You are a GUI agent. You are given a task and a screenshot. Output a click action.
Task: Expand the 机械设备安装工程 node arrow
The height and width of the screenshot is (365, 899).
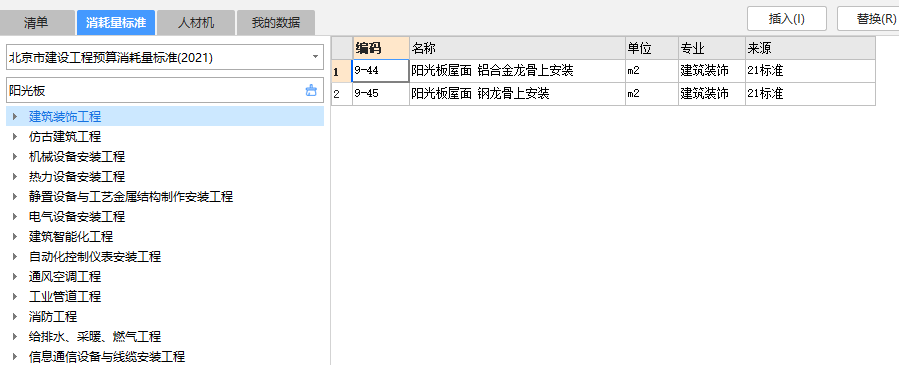(15, 157)
